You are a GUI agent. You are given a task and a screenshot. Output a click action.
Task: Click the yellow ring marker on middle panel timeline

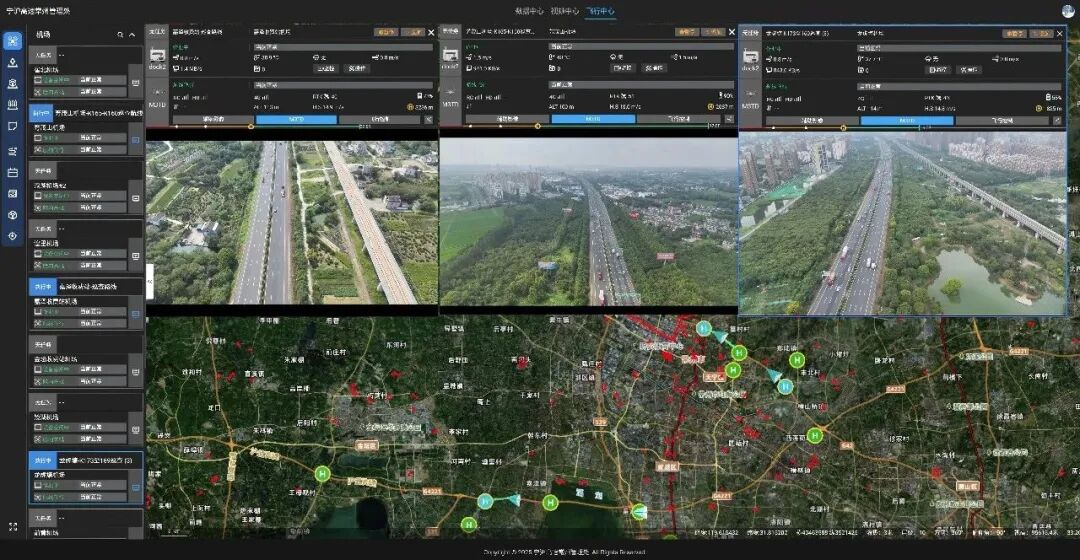point(537,126)
